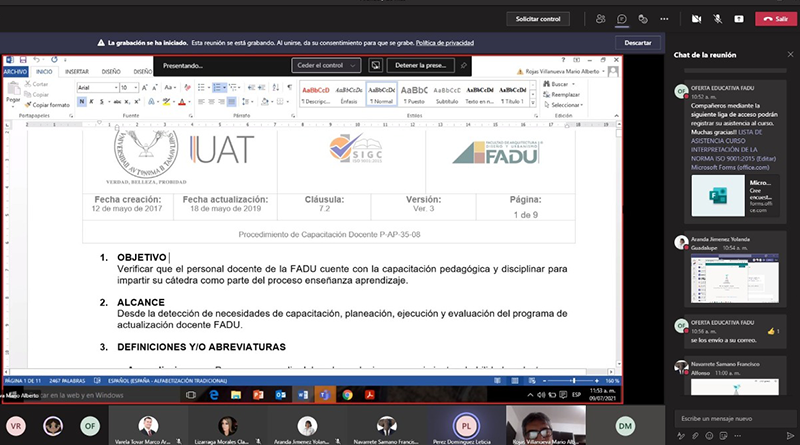Click the sort A-Z icon

click(276, 88)
